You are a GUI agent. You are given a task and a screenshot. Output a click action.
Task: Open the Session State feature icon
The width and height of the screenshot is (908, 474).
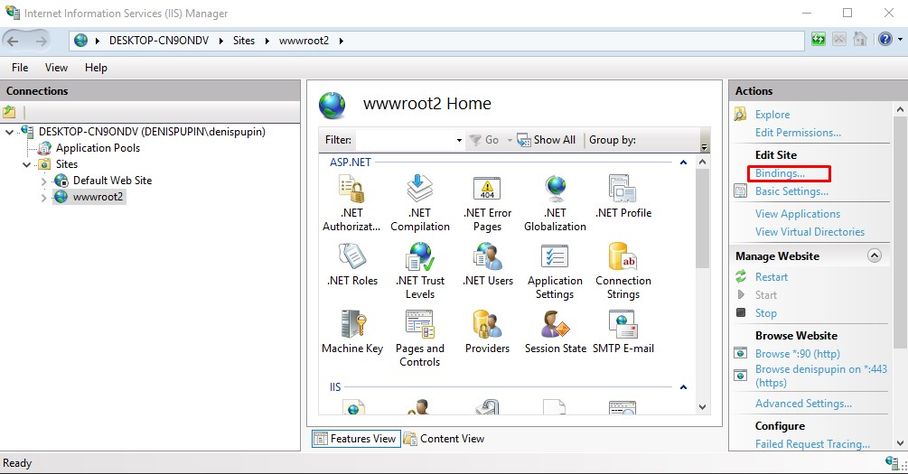(555, 332)
